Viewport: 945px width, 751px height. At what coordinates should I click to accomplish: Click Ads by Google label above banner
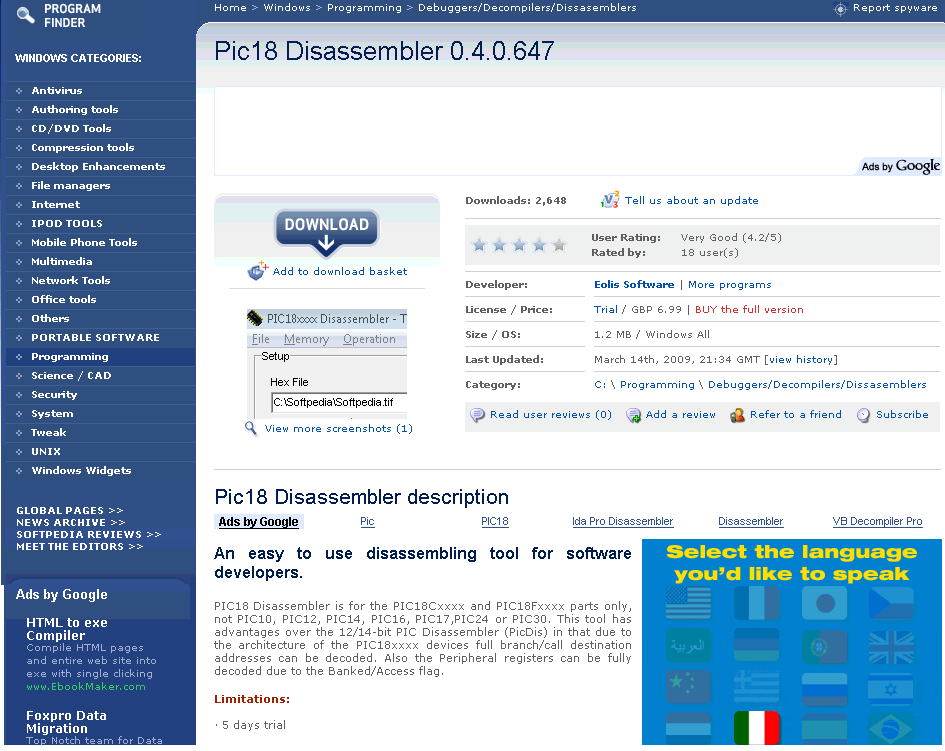pyautogui.click(x=900, y=166)
